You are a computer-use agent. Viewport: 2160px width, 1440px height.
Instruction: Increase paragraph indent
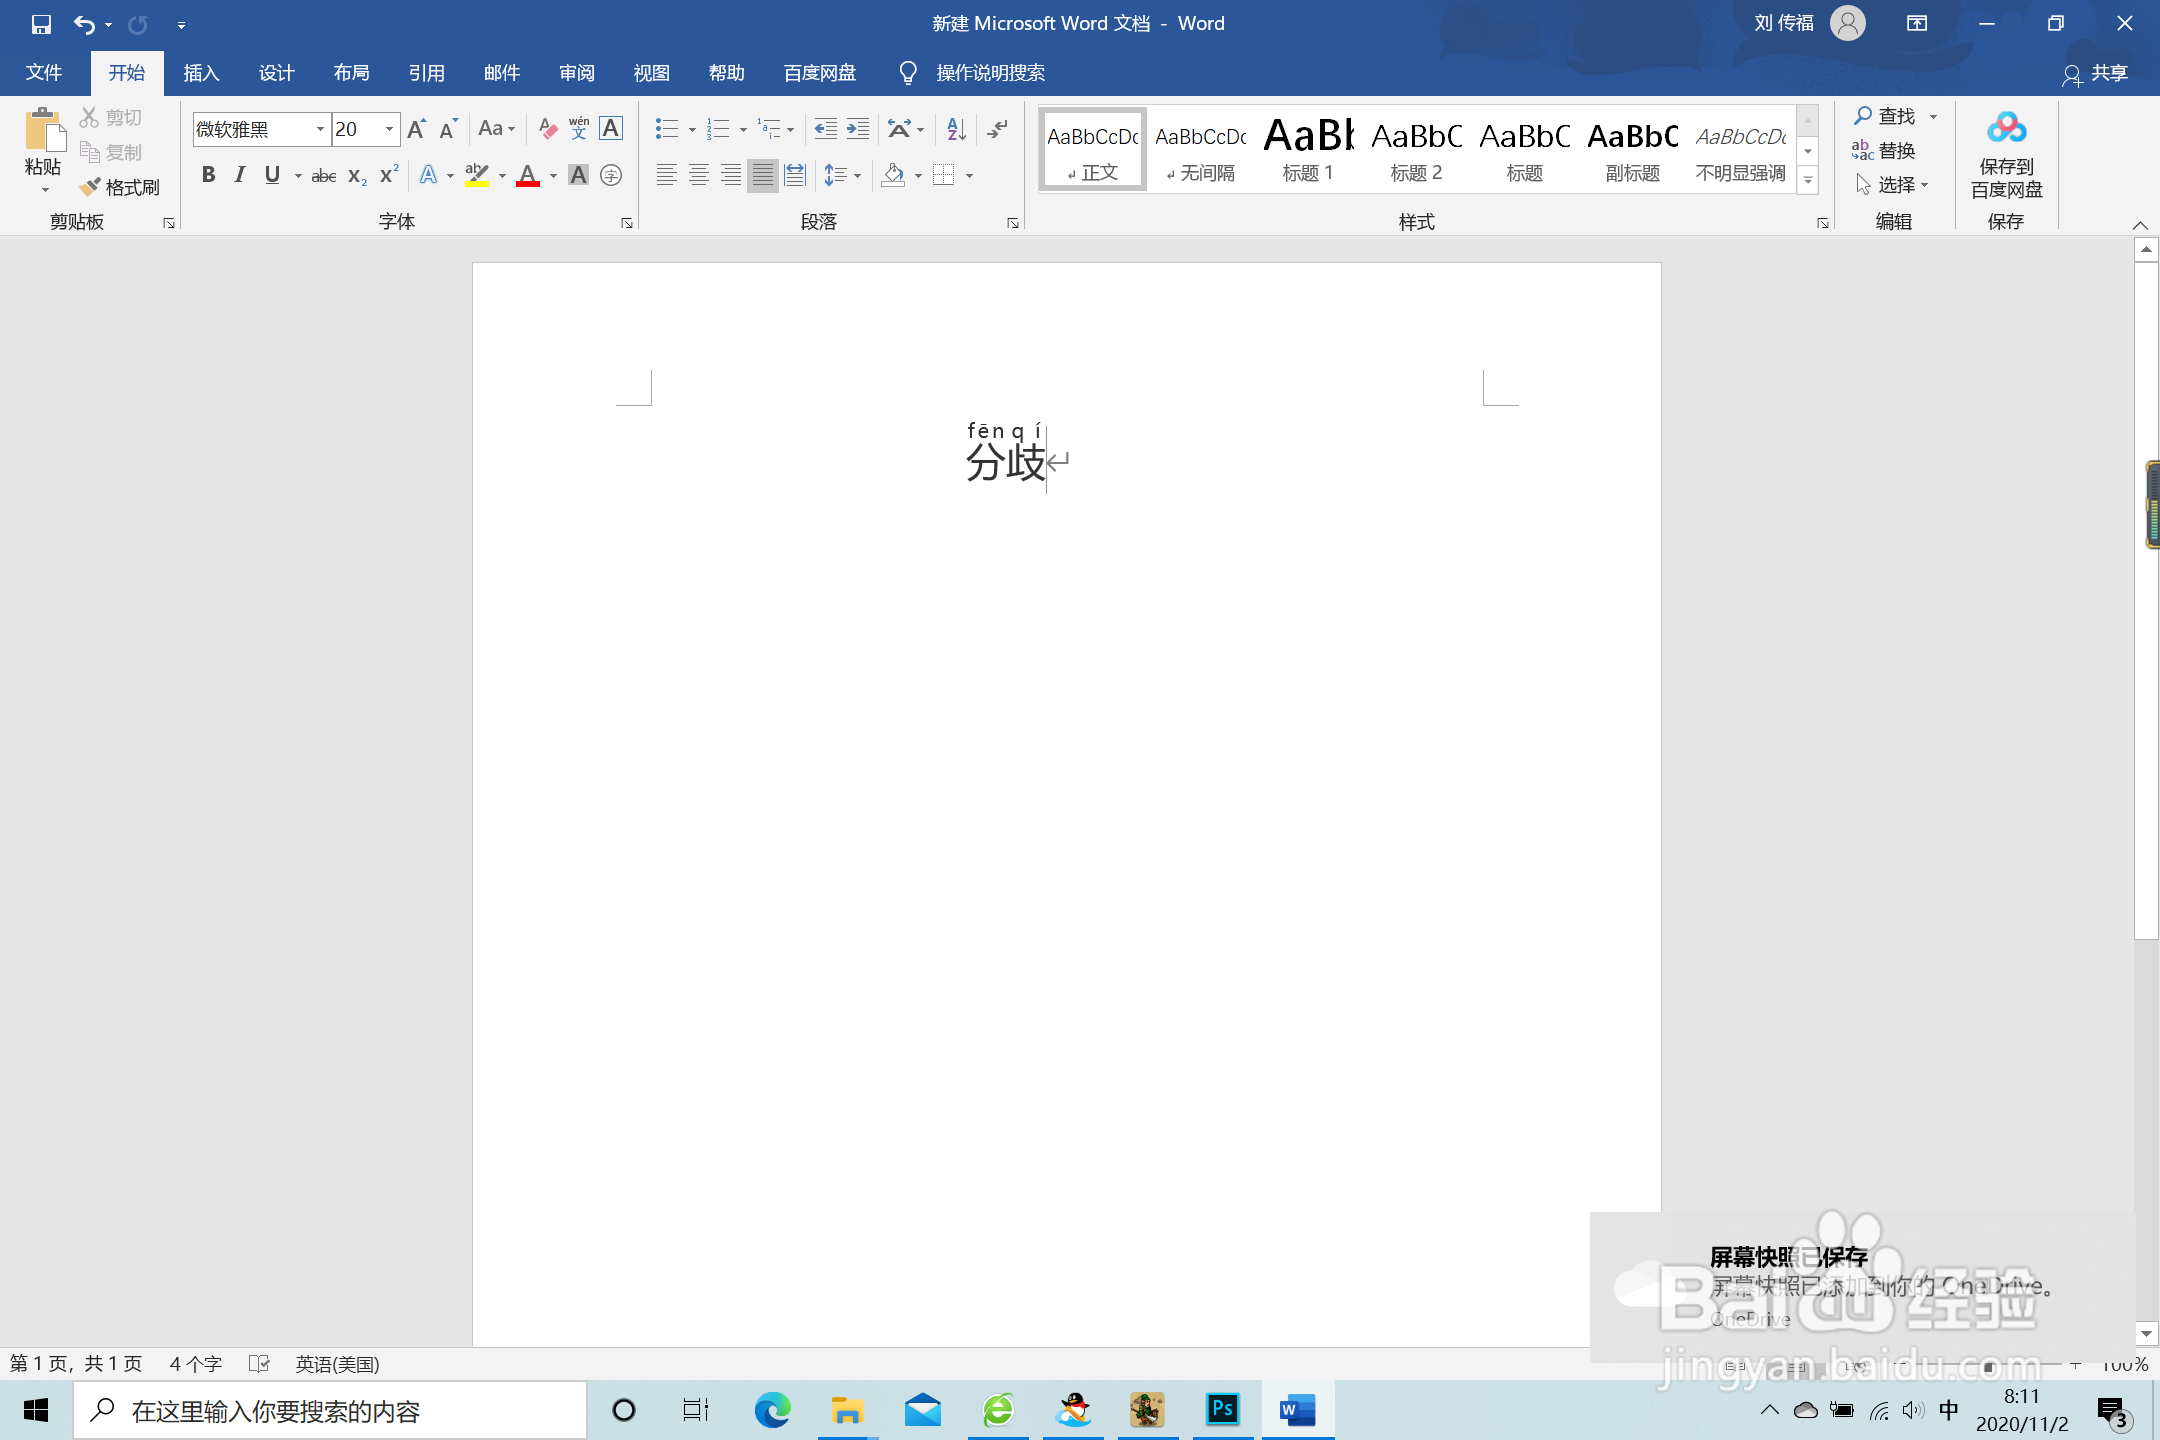(x=858, y=129)
